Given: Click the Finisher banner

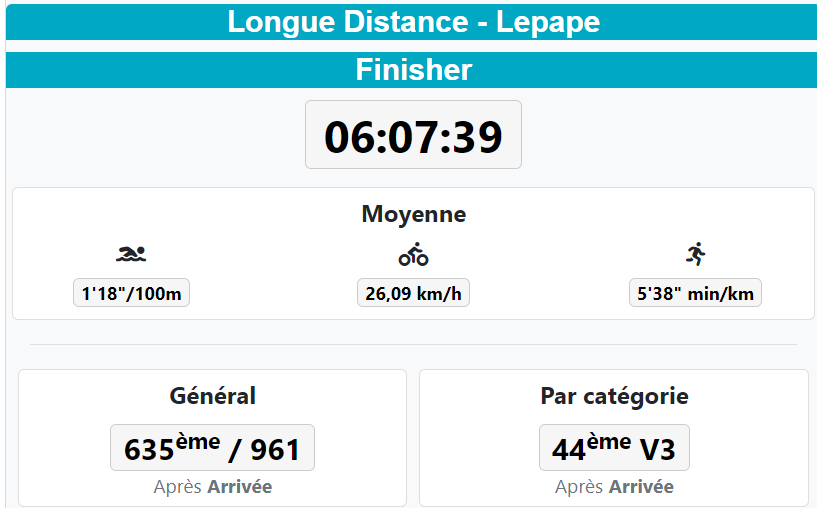Looking at the screenshot, I should click(413, 70).
